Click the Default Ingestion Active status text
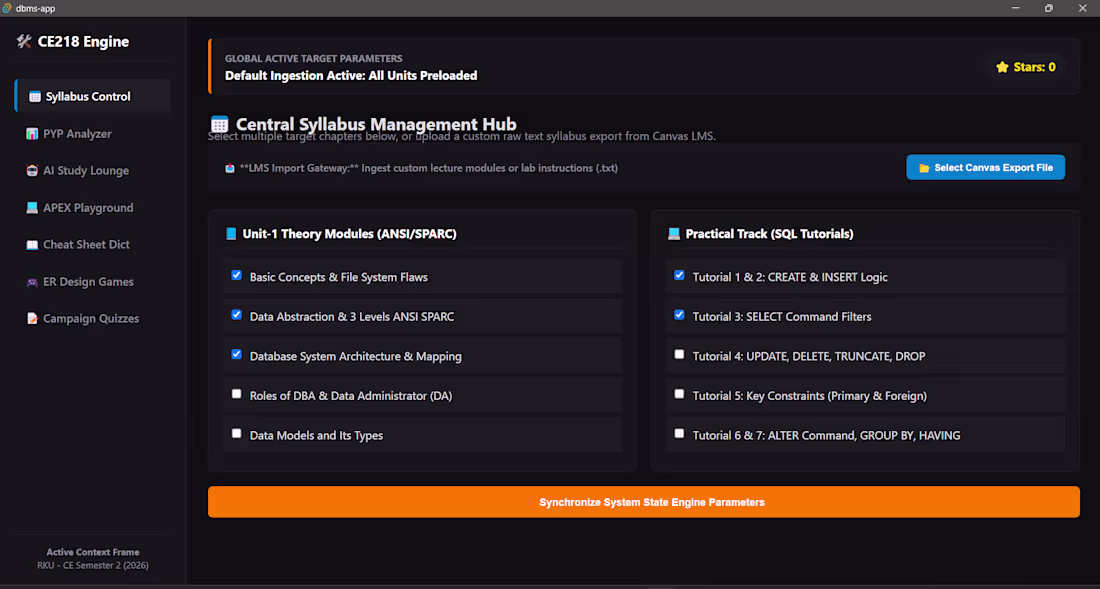This screenshot has height=589, width=1100. point(351,76)
